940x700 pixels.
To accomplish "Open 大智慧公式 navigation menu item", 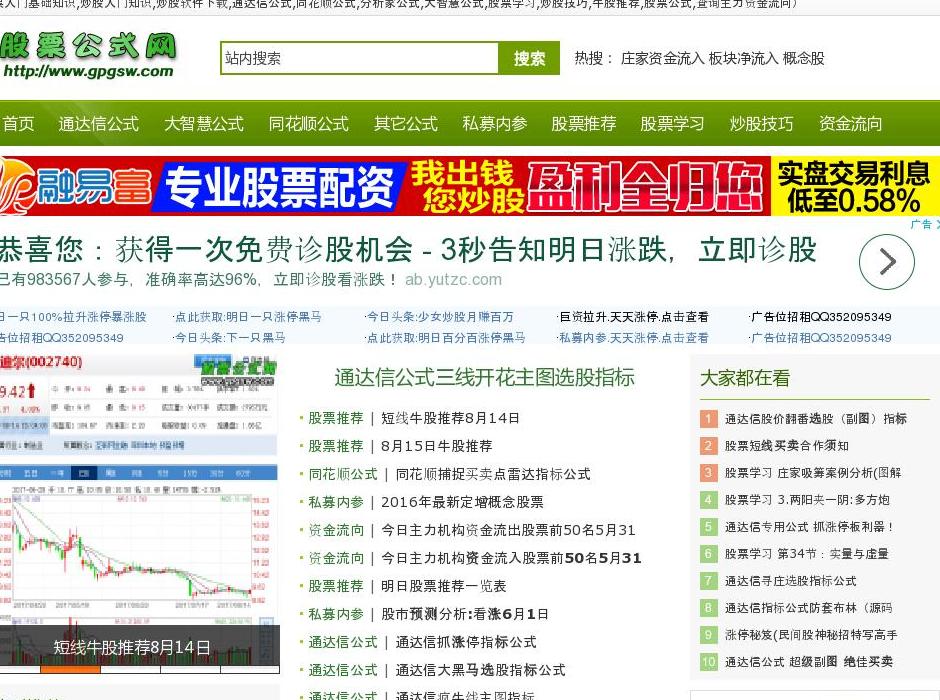I will pyautogui.click(x=204, y=123).
